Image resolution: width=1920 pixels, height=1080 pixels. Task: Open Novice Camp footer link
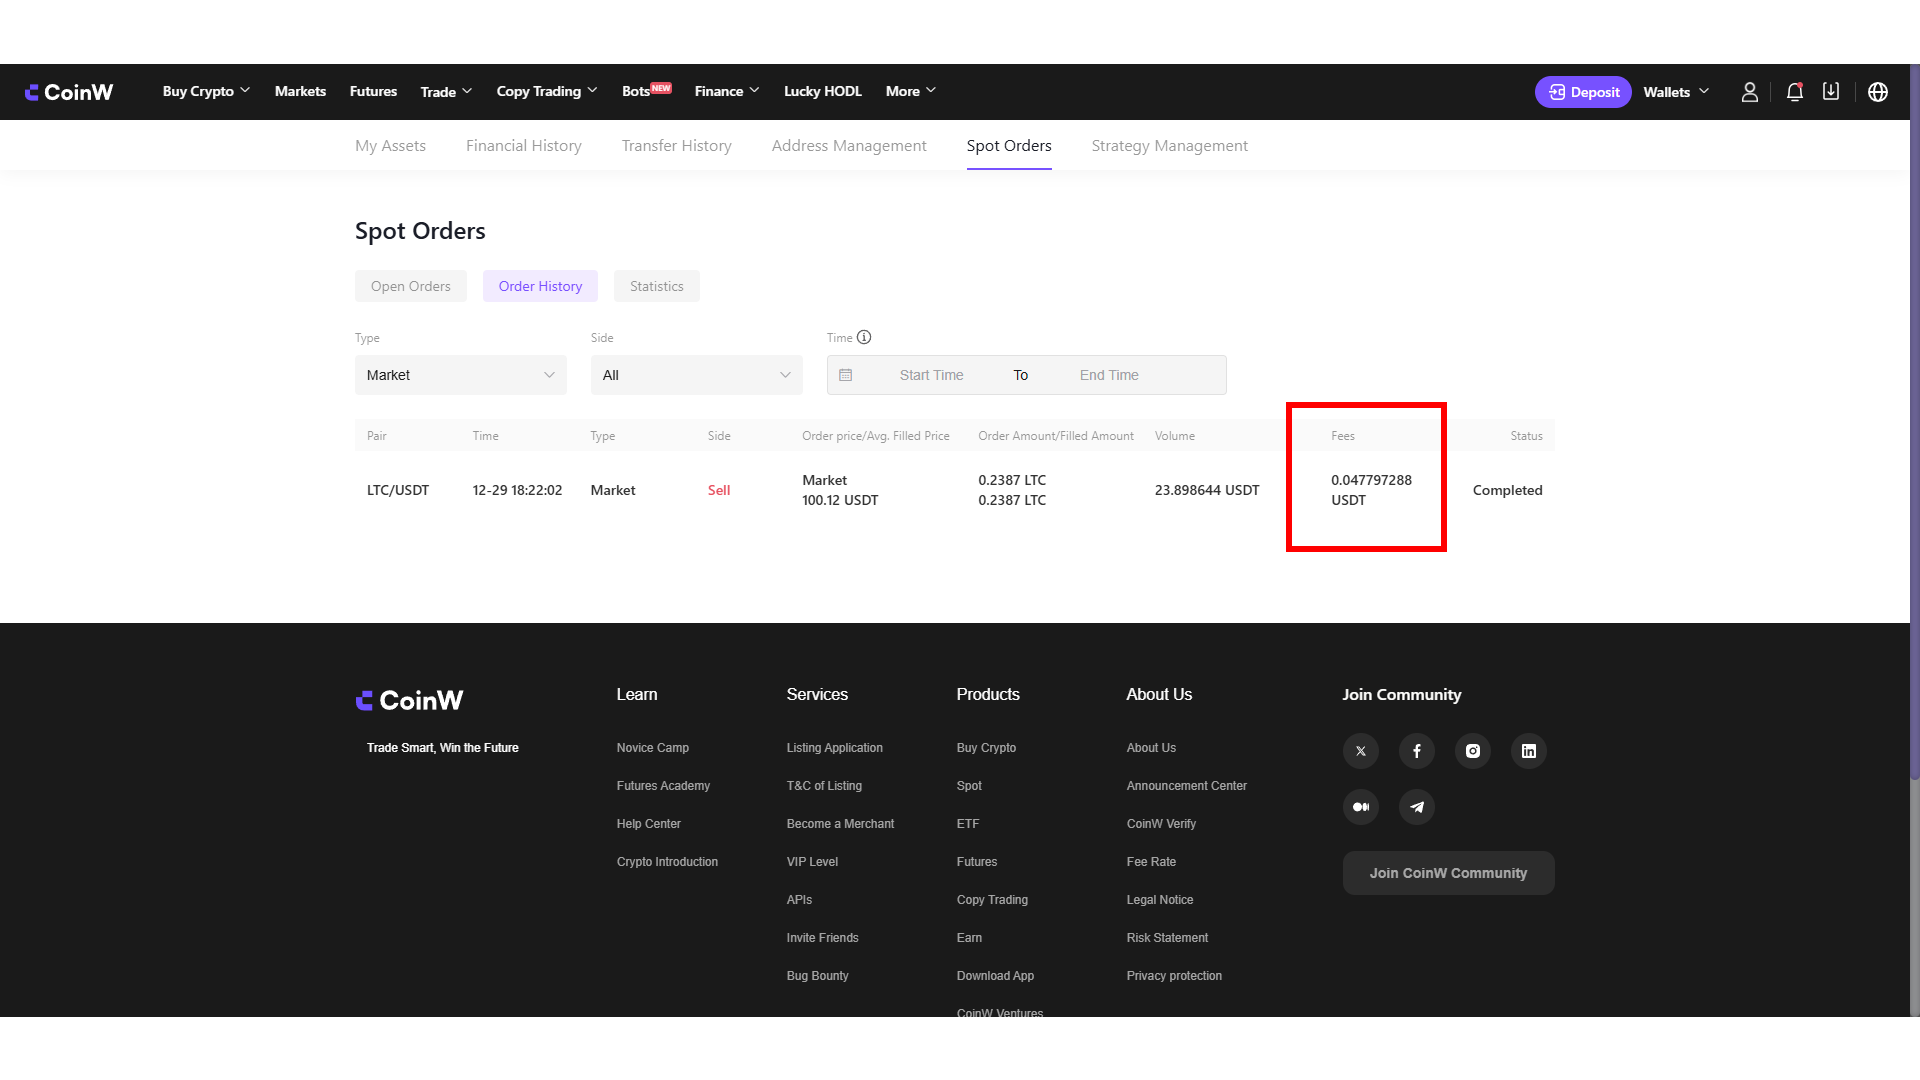pyautogui.click(x=653, y=748)
